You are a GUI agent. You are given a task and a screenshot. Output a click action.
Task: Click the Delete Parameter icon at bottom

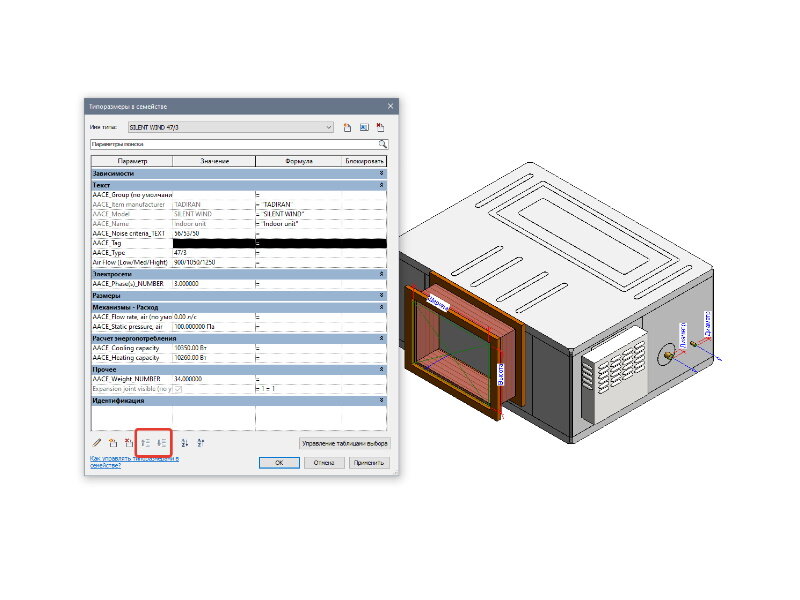point(129,443)
